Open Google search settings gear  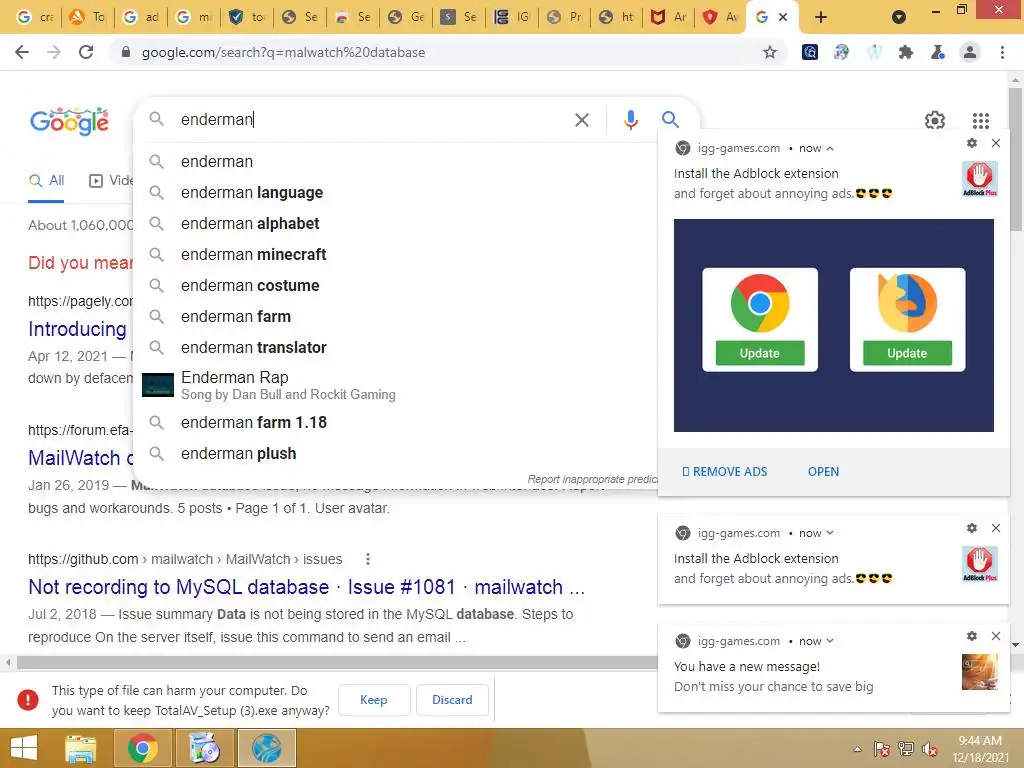tap(935, 120)
